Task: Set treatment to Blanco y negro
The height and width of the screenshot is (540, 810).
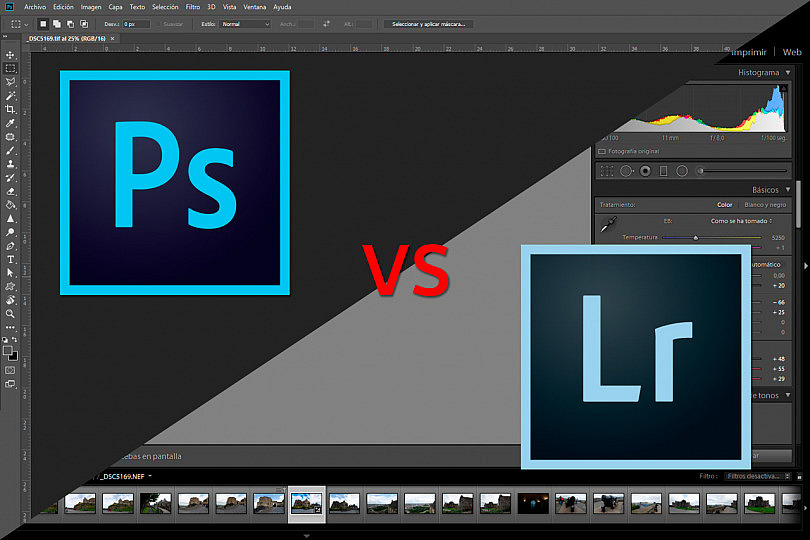Action: [765, 205]
